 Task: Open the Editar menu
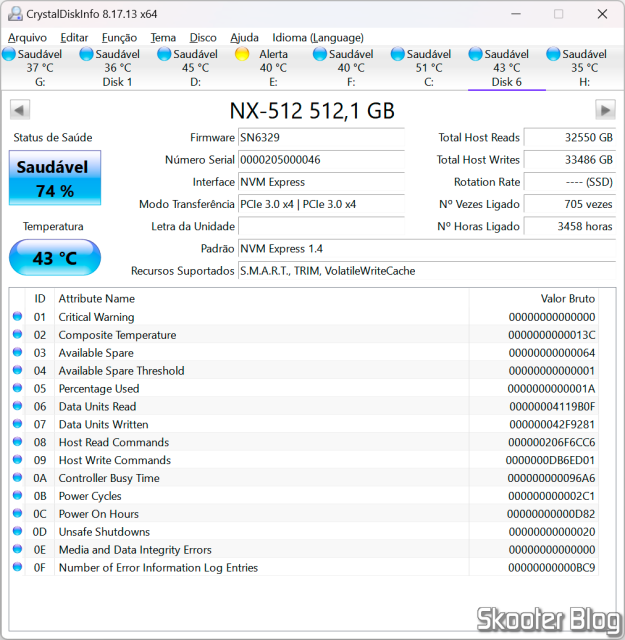(74, 38)
